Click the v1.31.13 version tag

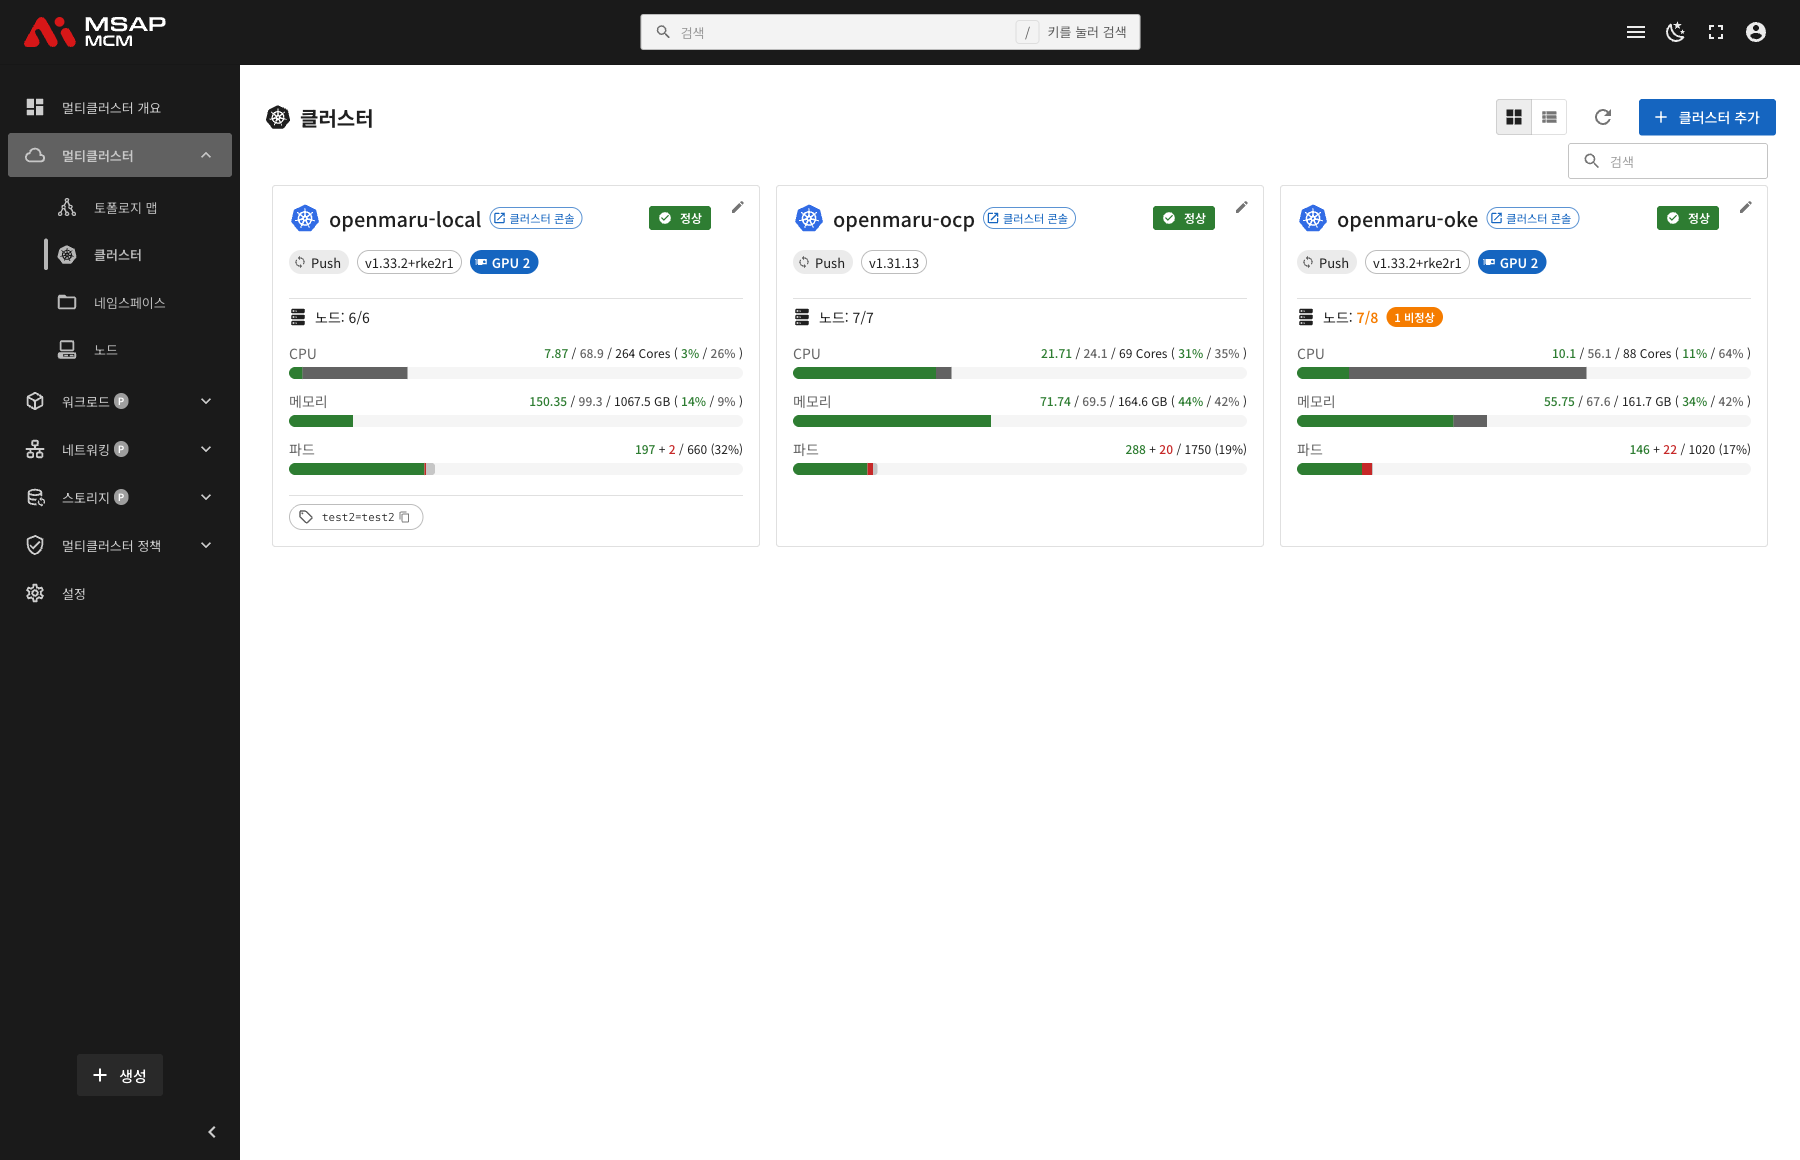(x=894, y=263)
